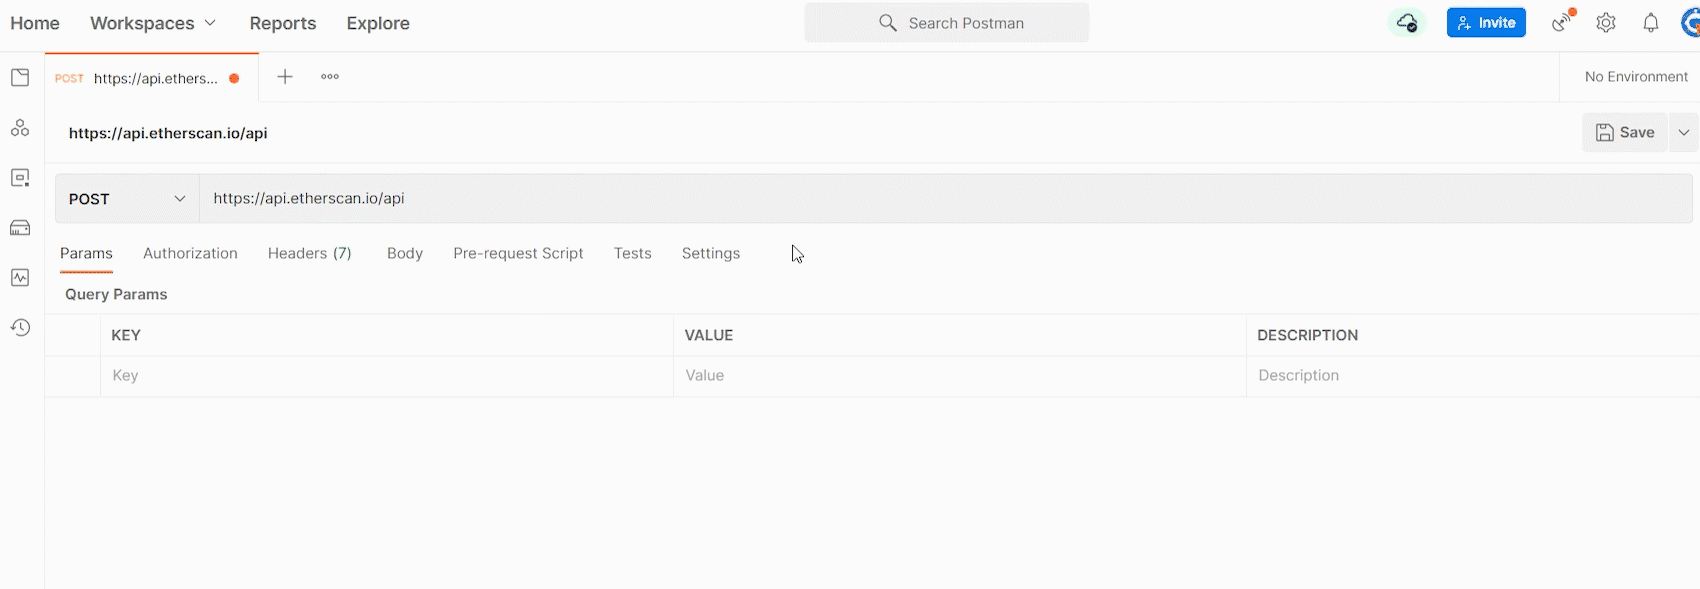1700x589 pixels.
Task: Open Environments sidebar icon
Action: click(x=20, y=178)
